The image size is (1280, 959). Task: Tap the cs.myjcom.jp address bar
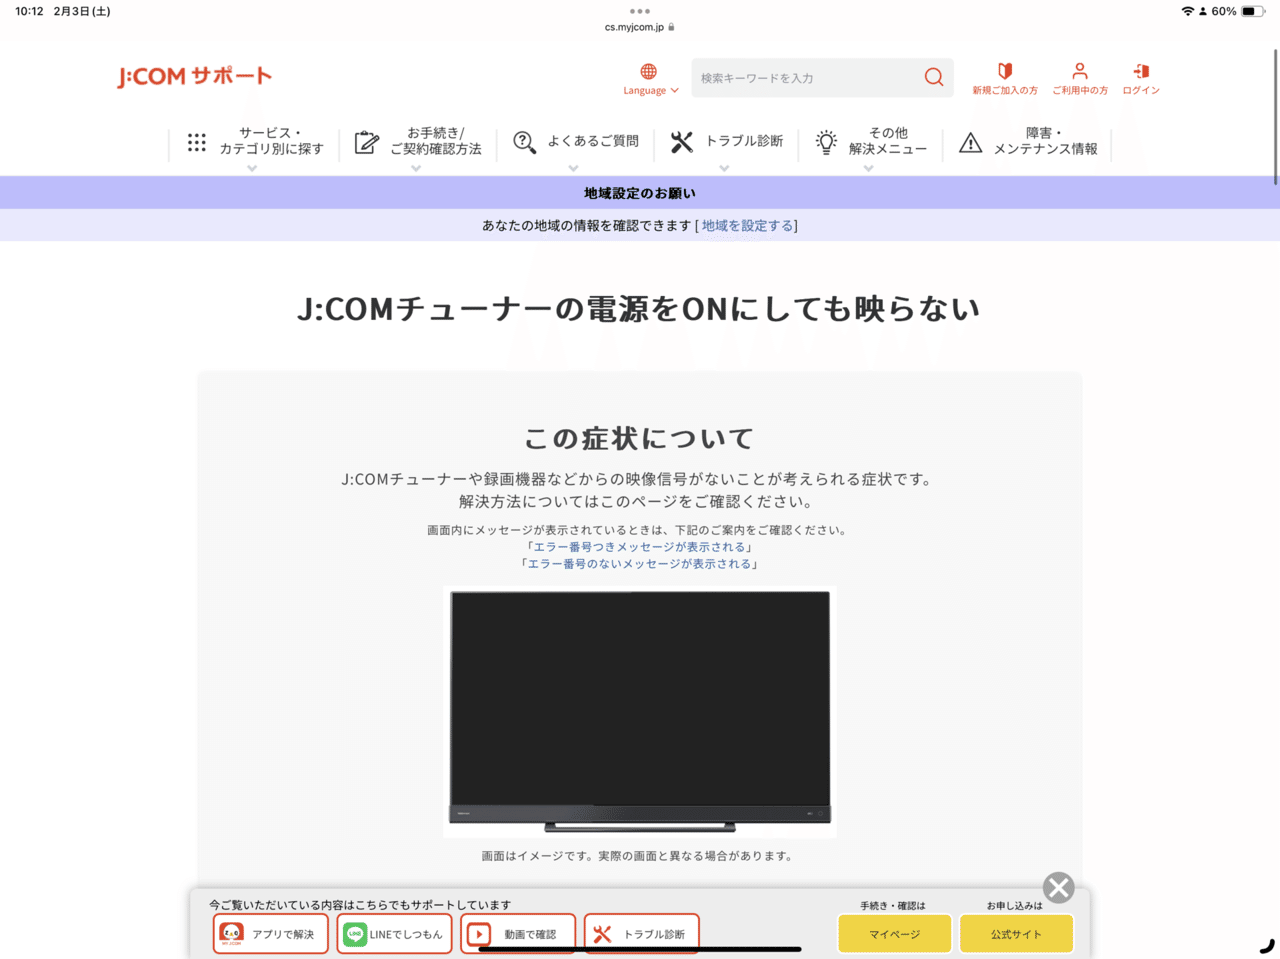point(640,27)
